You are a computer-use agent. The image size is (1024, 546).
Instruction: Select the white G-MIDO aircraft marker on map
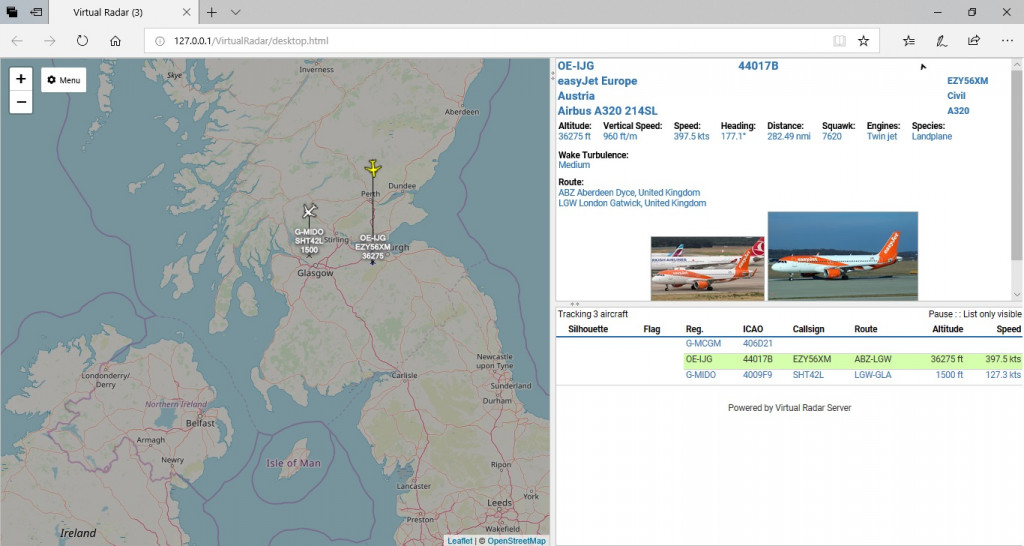pos(310,211)
